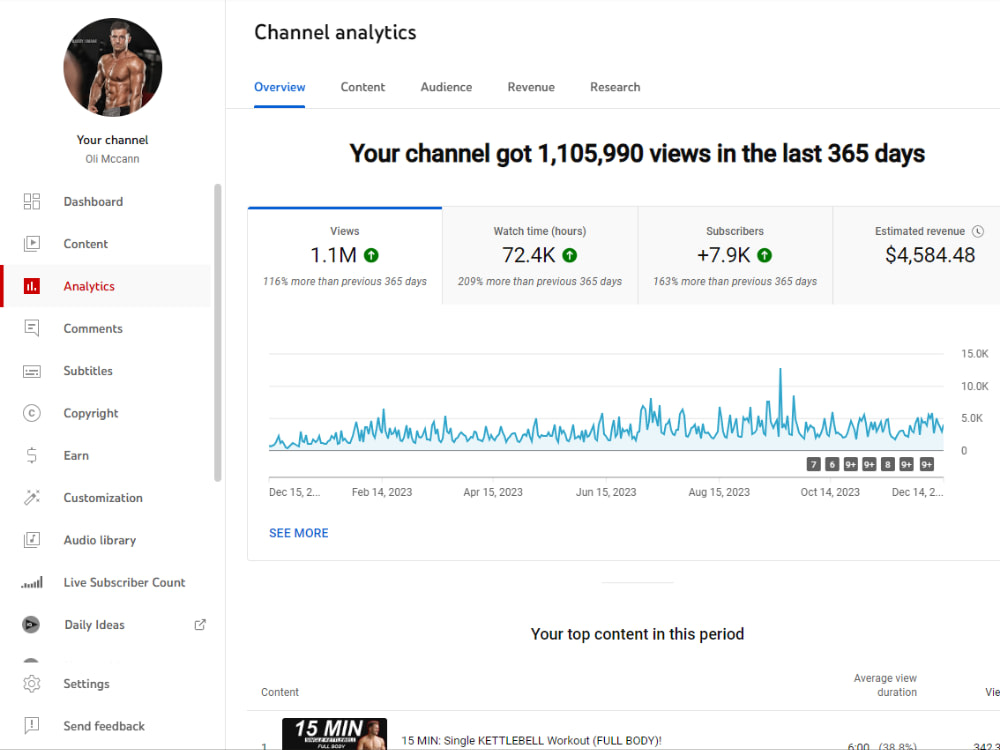Switch to the Content analytics tab

click(x=362, y=87)
